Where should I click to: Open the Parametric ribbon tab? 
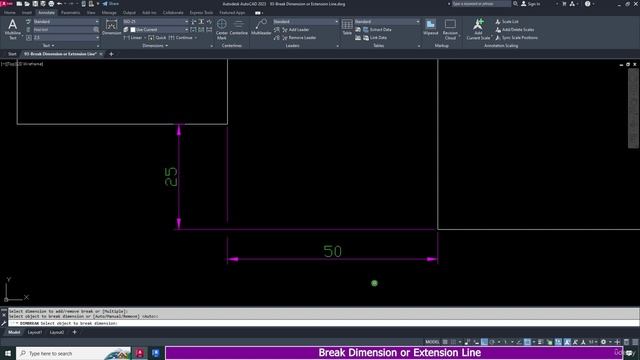70,13
